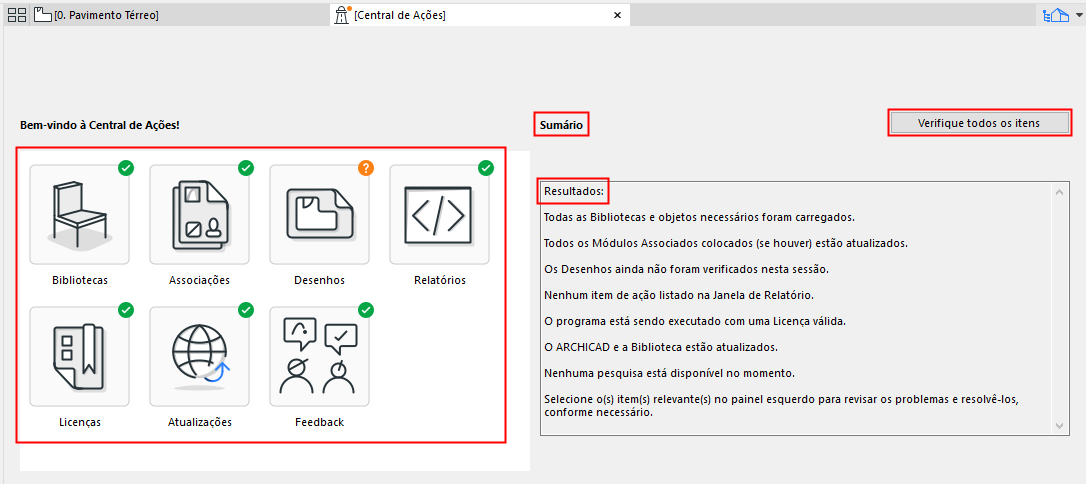Open the Bibliotecas chair icon tile
The image size is (1086, 484).
coord(80,215)
